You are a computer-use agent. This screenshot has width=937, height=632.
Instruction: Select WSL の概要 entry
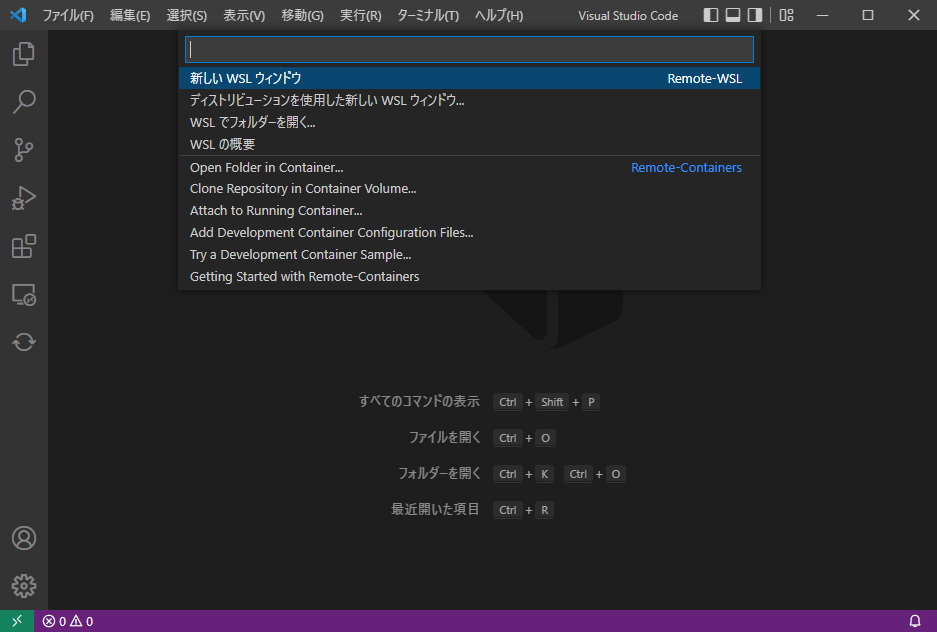click(x=469, y=145)
